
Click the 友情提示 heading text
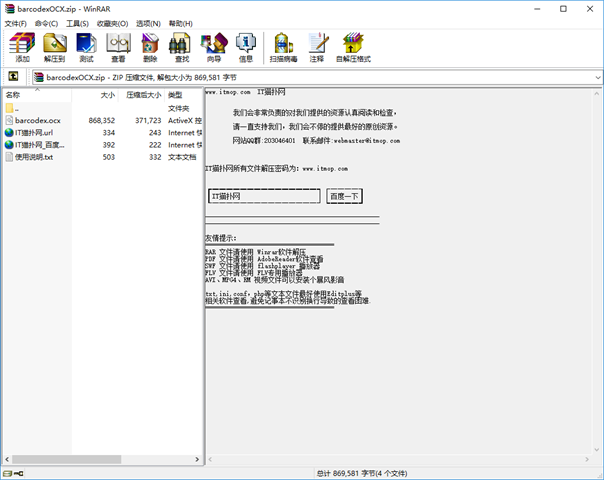click(x=221, y=238)
